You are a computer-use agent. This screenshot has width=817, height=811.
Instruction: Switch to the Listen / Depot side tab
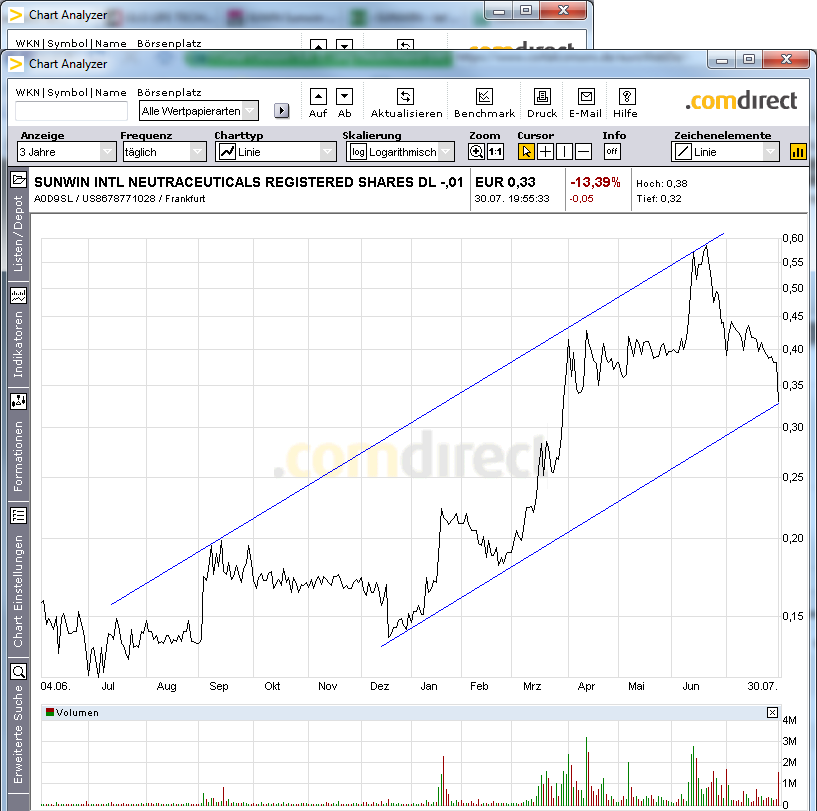[x=18, y=234]
